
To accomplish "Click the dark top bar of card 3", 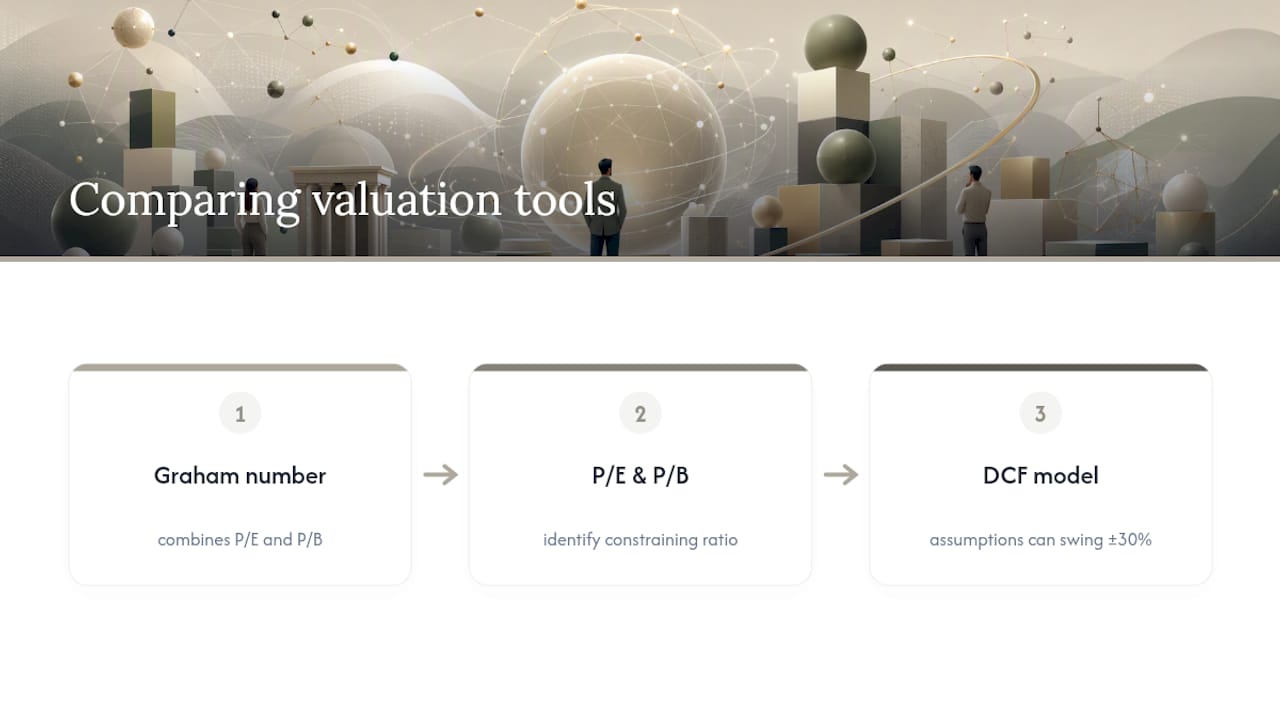I will [1040, 367].
